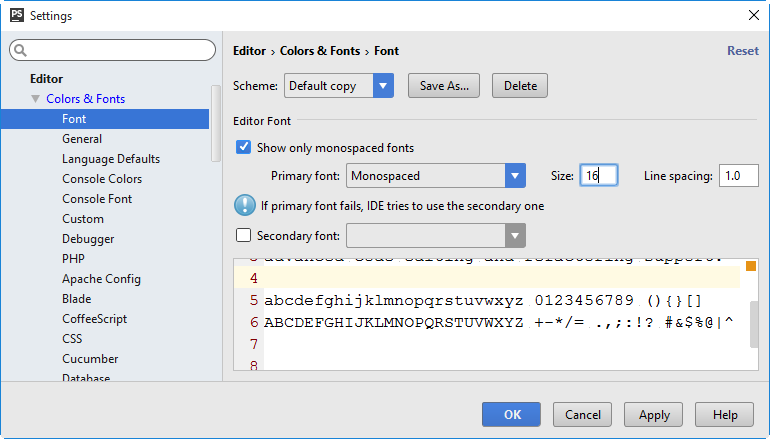Uncheck Show only monospaced fonts
Screen dimensions: 770x439
pyautogui.click(x=243, y=148)
